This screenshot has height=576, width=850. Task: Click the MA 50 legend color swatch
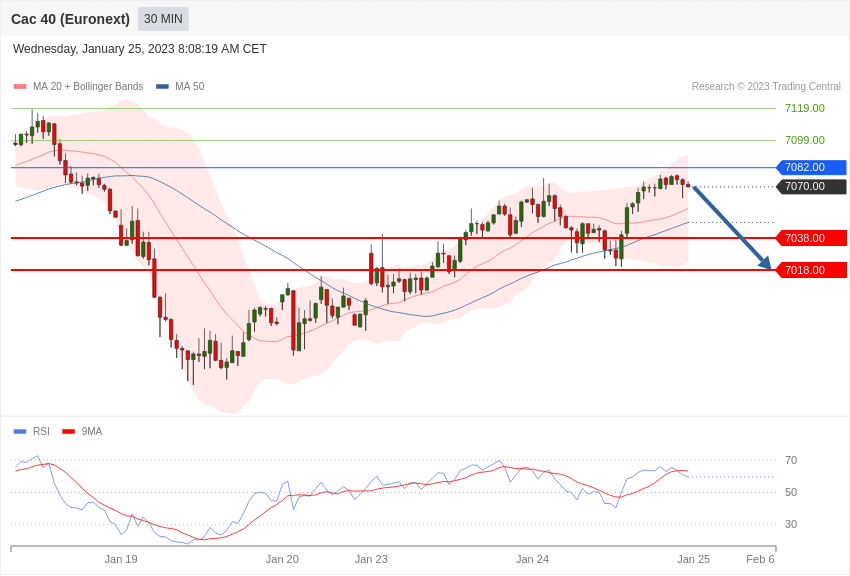(x=162, y=86)
